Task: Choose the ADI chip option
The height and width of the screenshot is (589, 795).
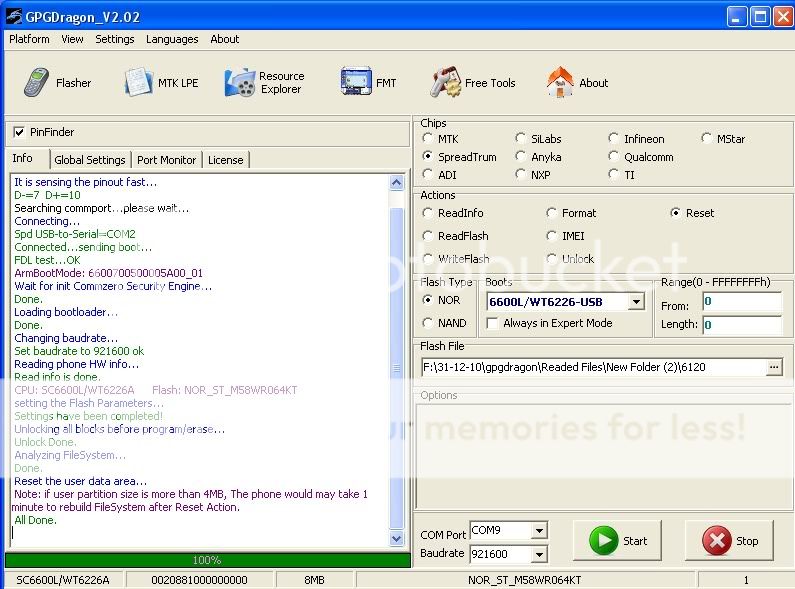Action: (x=427, y=175)
